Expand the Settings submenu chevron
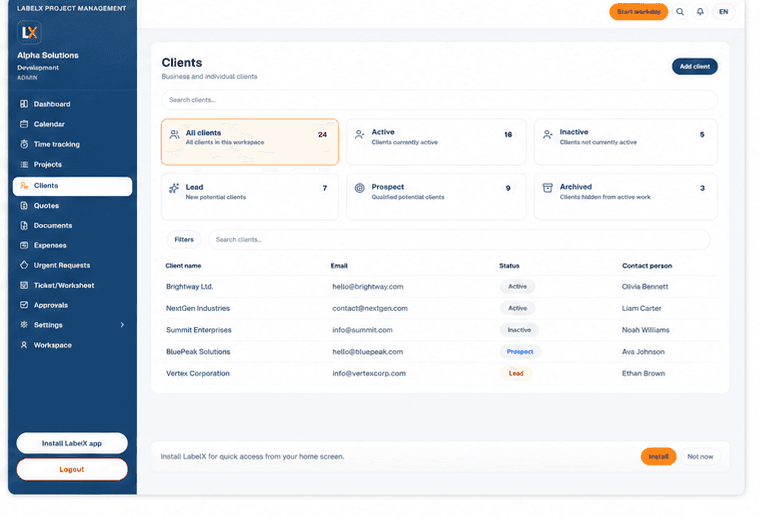 [122, 325]
